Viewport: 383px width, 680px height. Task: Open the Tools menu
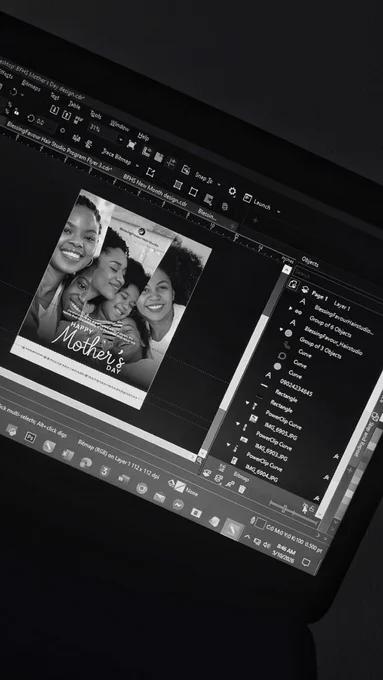96,115
